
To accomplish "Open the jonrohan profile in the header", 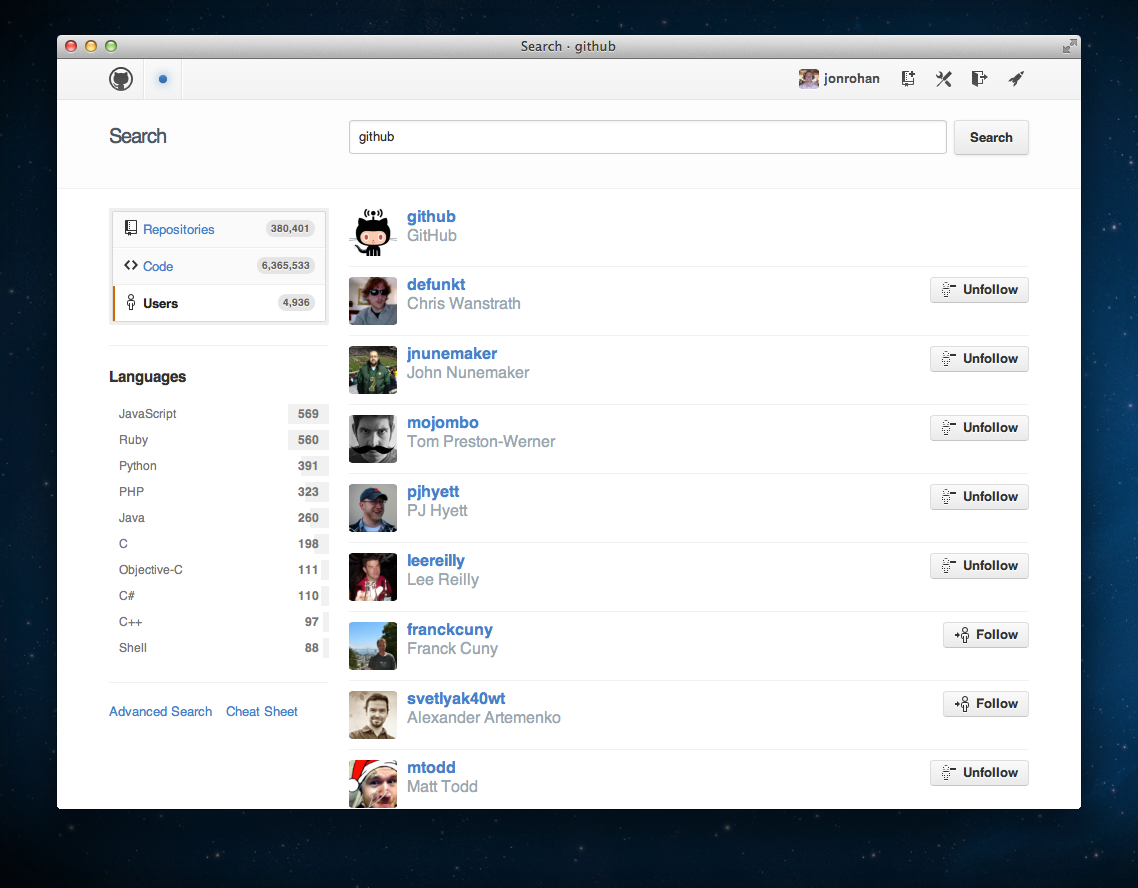I will [x=839, y=79].
